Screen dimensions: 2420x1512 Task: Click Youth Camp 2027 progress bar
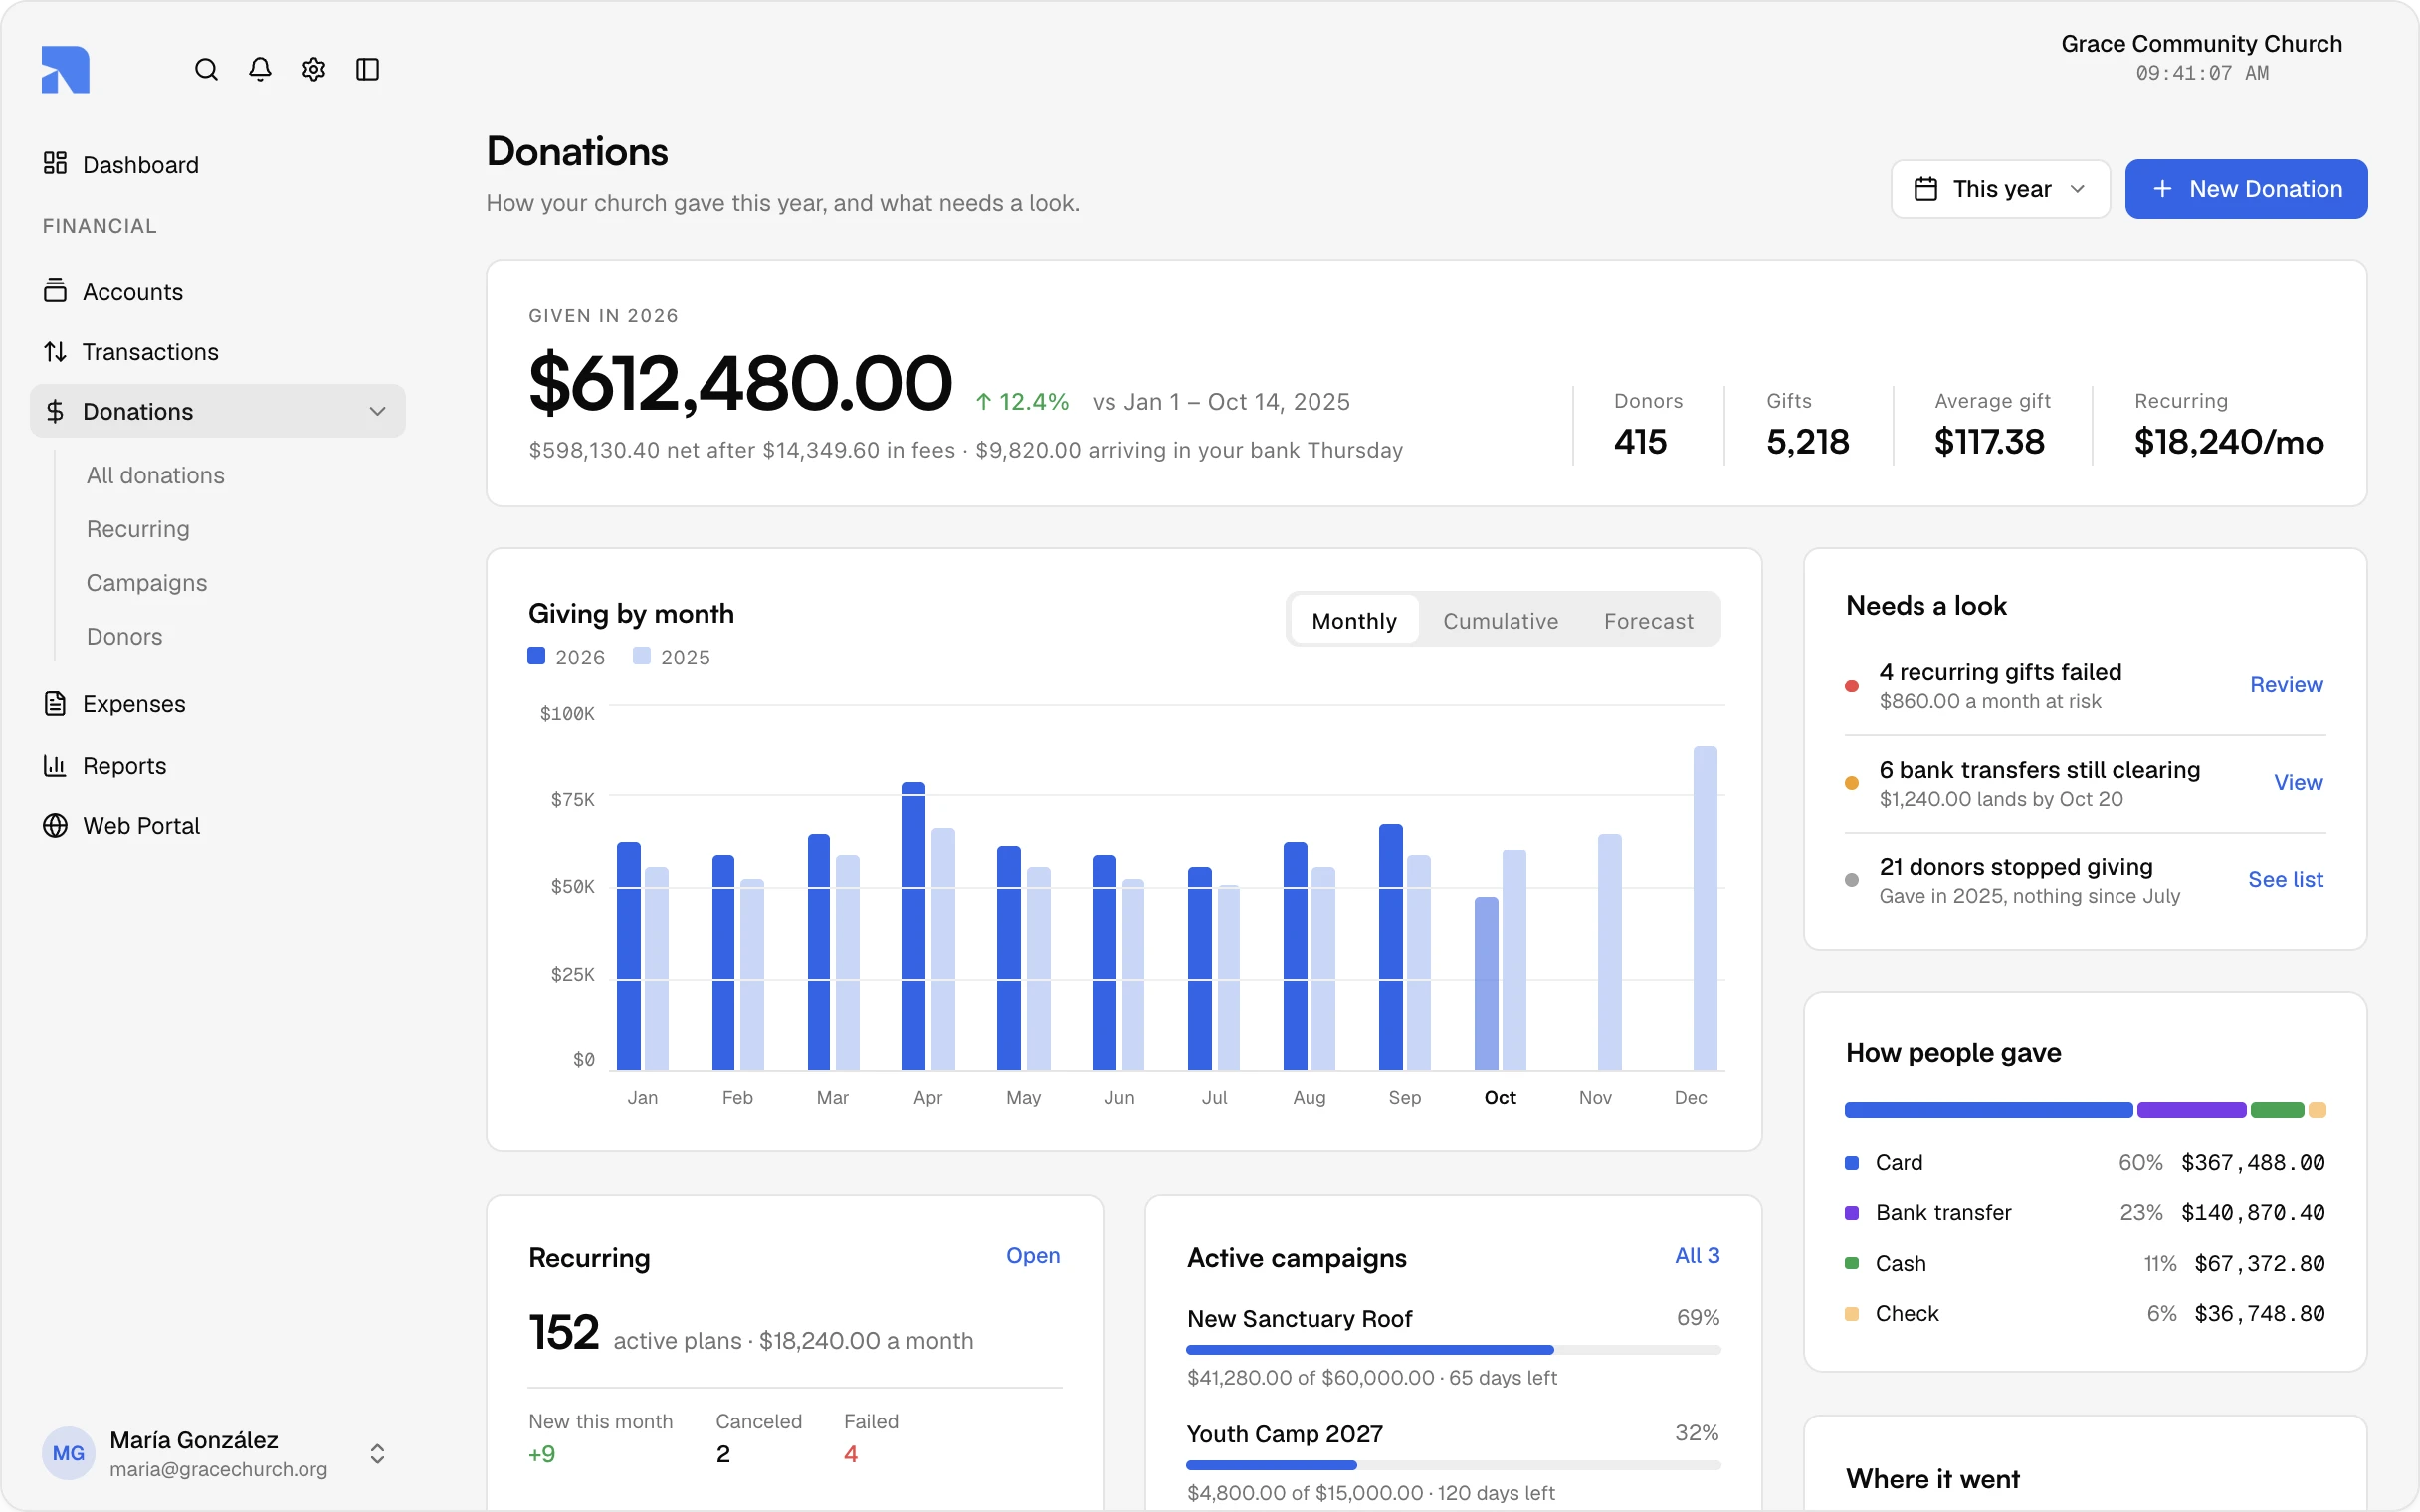(x=1453, y=1465)
